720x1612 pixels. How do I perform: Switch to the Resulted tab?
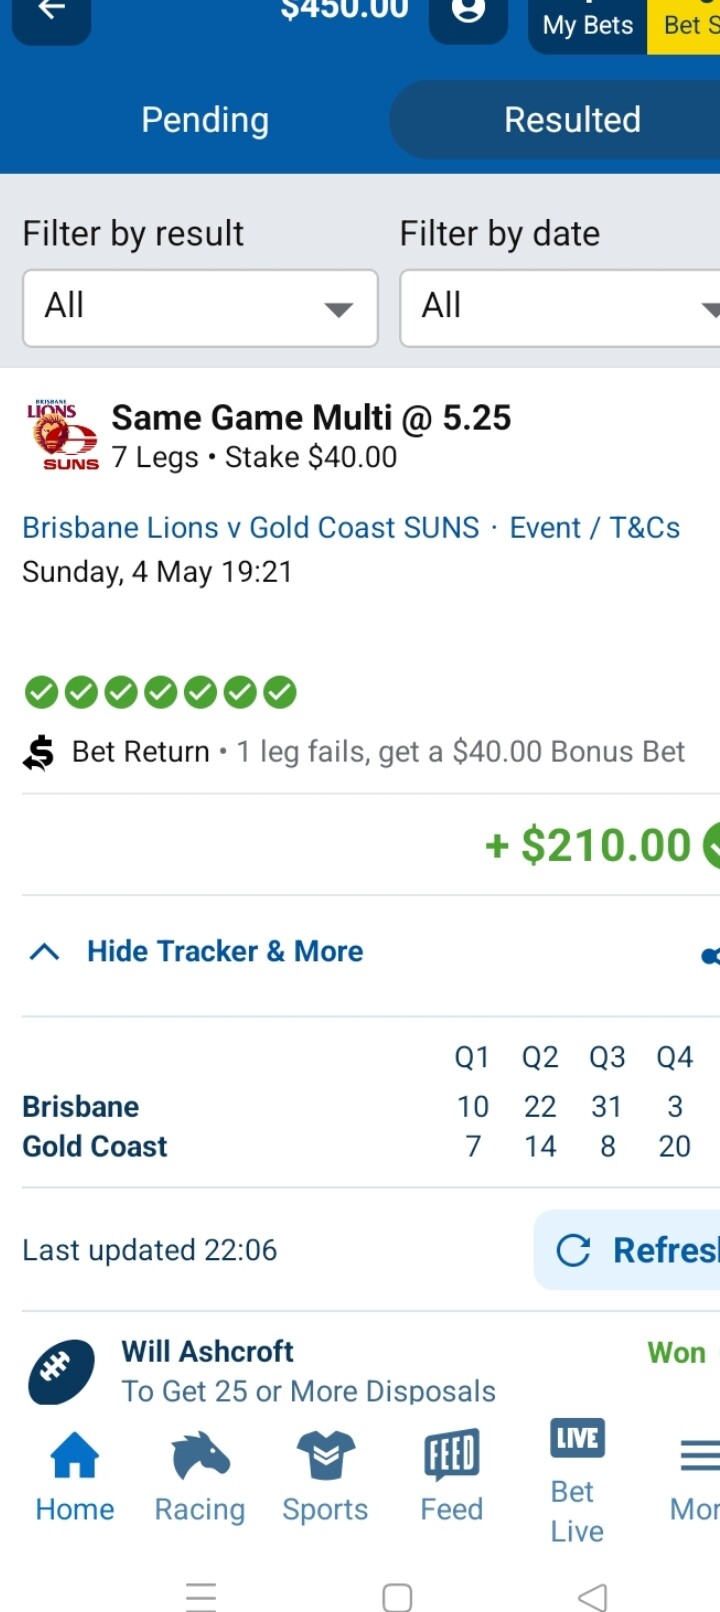(x=572, y=120)
